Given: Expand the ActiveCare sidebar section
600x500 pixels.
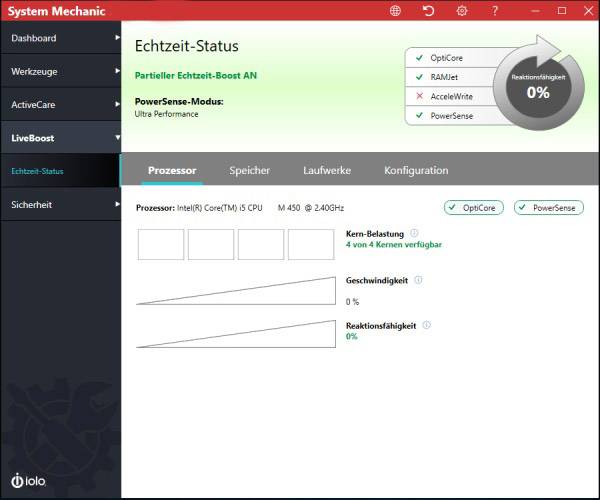Looking at the screenshot, I should (60, 104).
